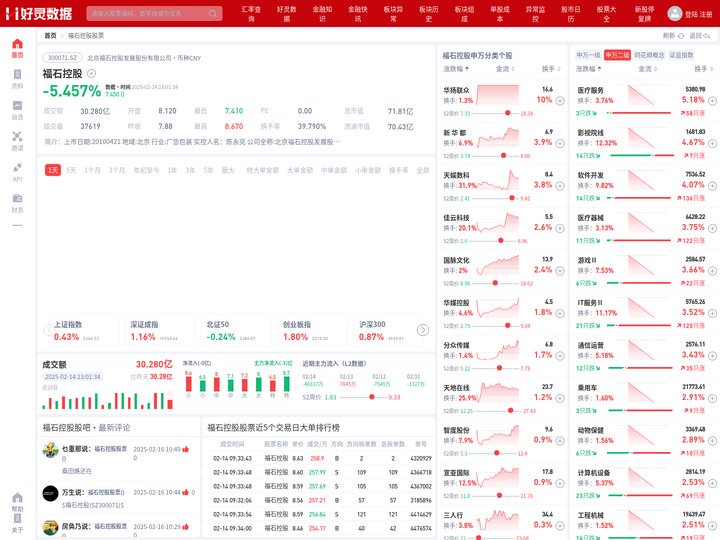Switch to the 申万一级 tab
This screenshot has width=720, height=540.
pyautogui.click(x=588, y=55)
